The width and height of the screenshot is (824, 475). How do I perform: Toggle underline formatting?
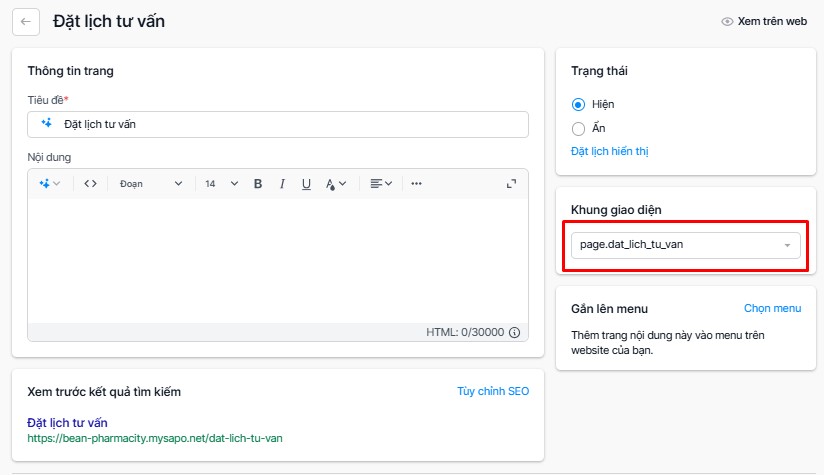click(306, 183)
